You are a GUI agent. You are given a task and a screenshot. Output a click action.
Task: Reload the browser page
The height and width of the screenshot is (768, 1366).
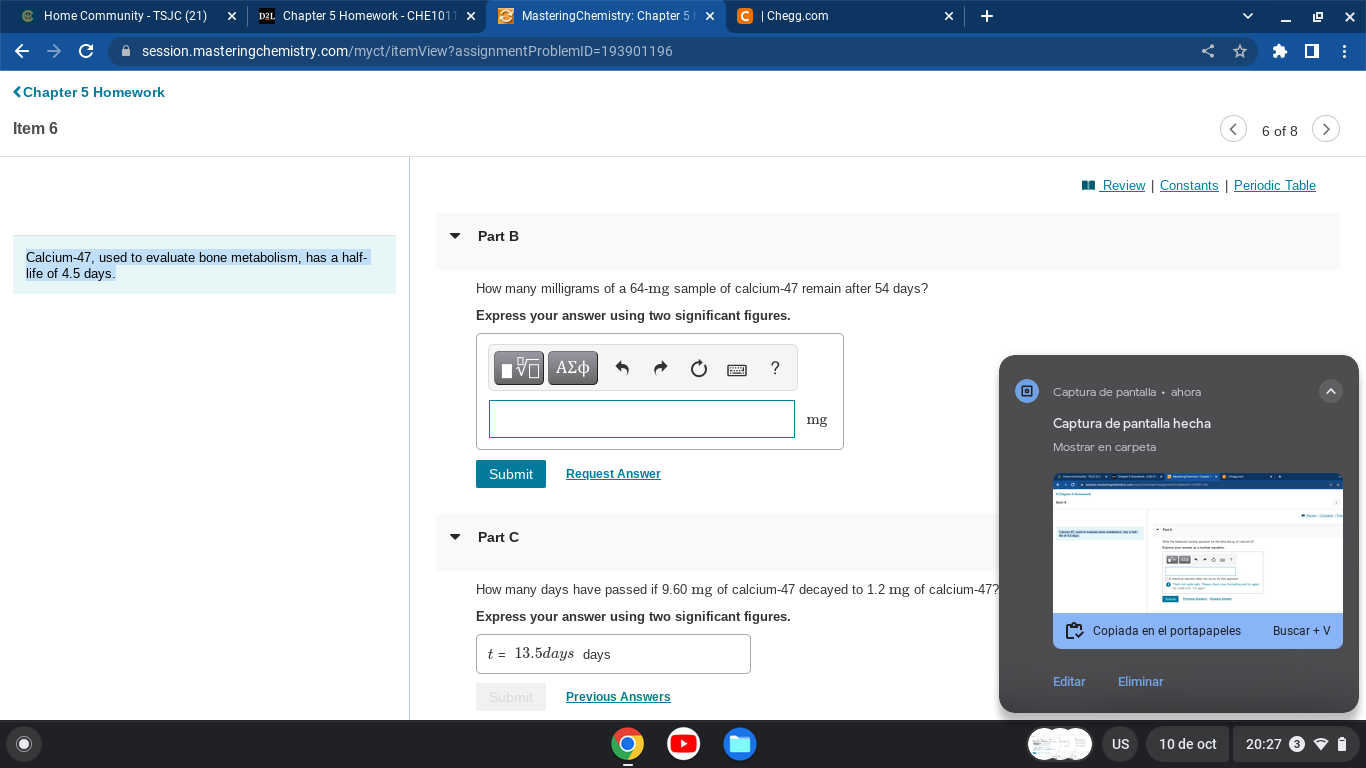[x=86, y=51]
